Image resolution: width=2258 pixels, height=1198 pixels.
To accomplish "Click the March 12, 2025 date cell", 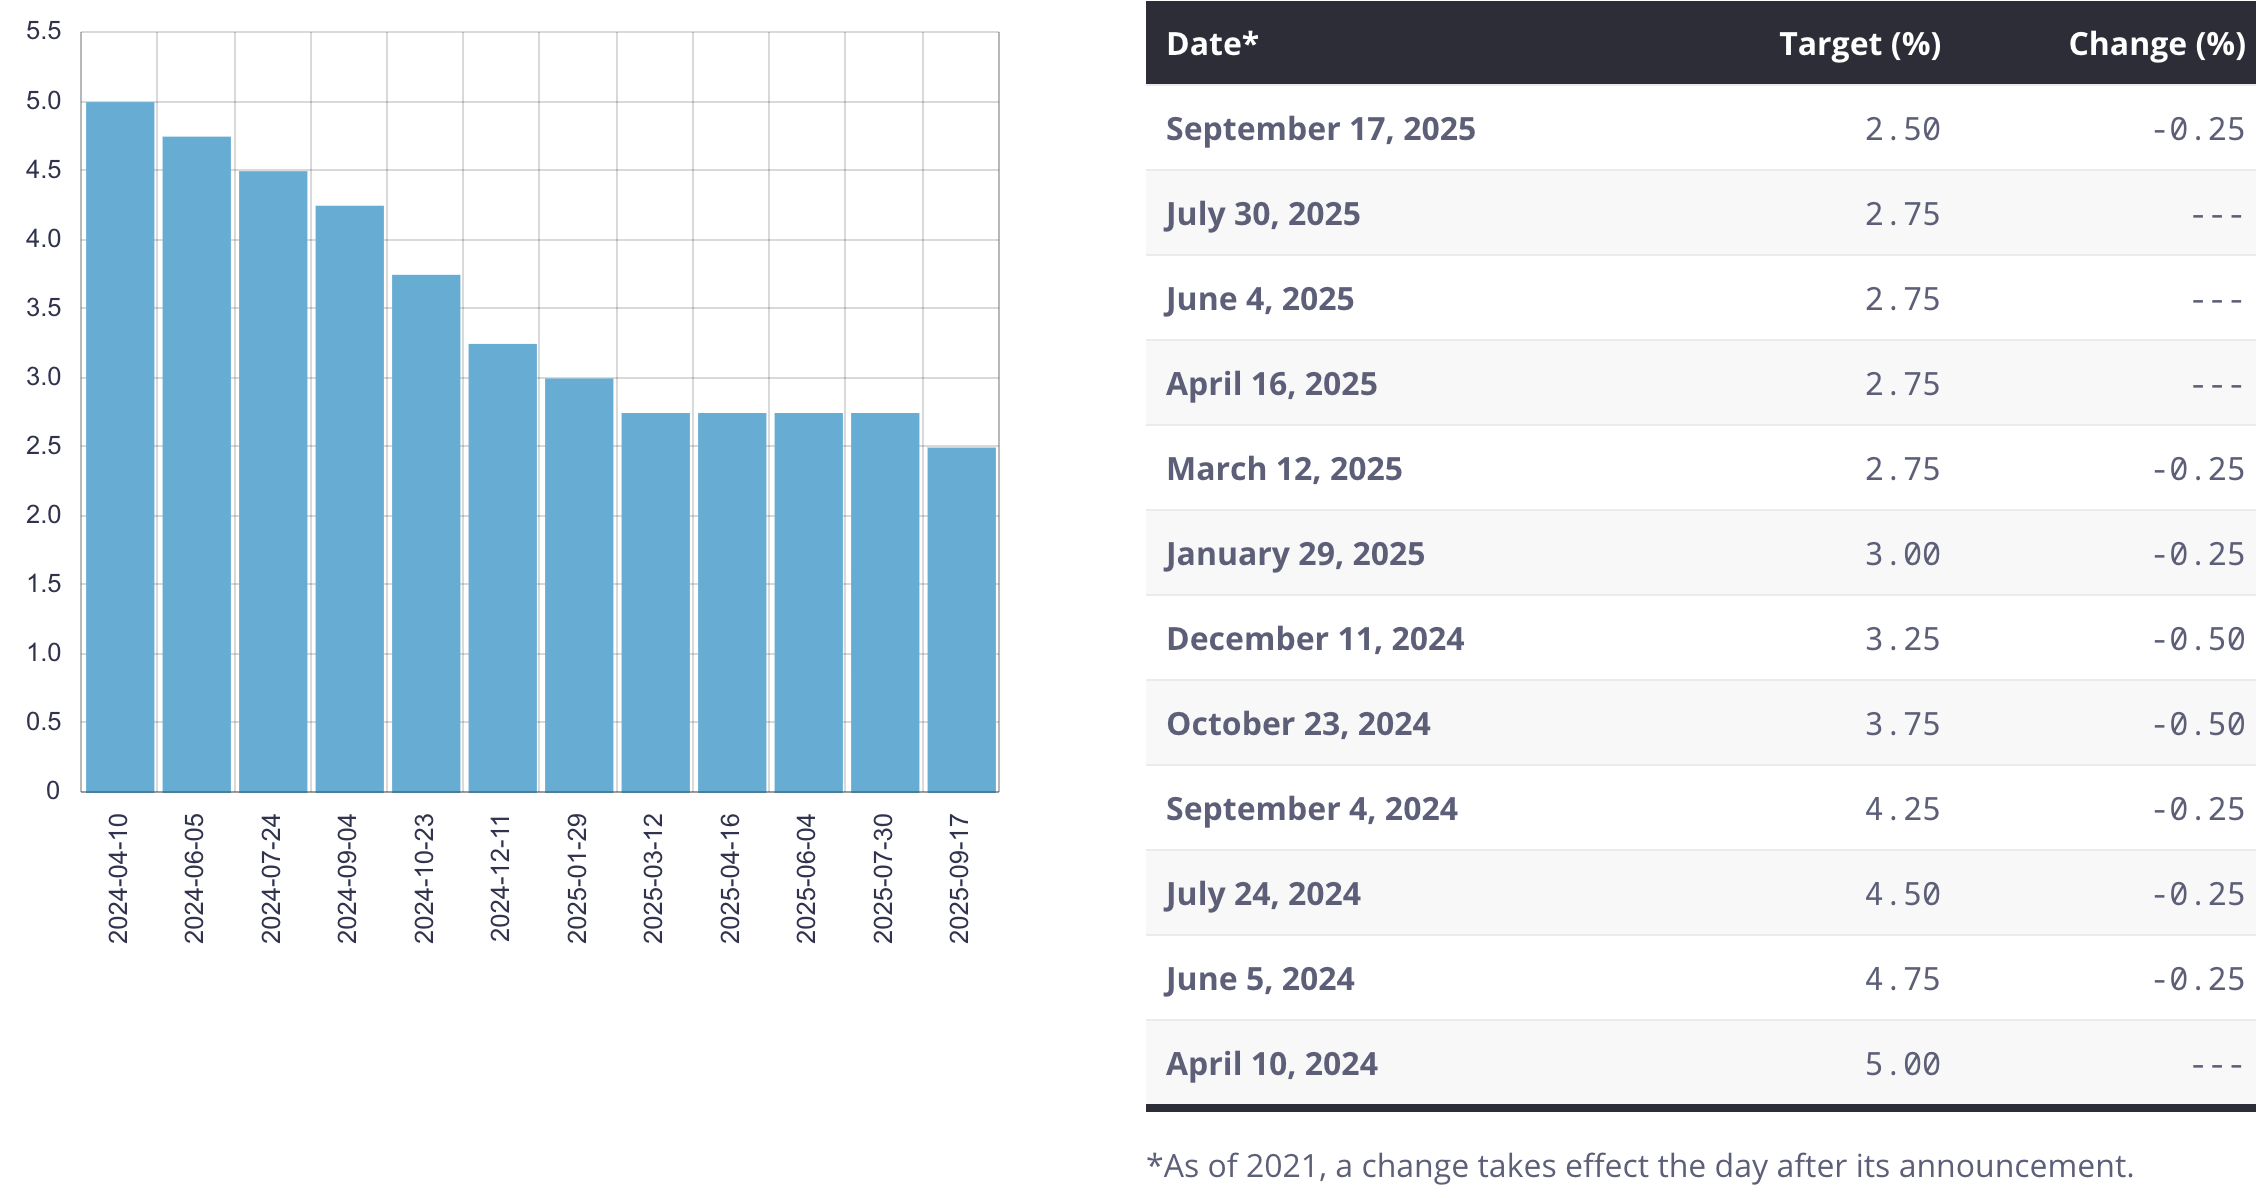I will [1284, 469].
